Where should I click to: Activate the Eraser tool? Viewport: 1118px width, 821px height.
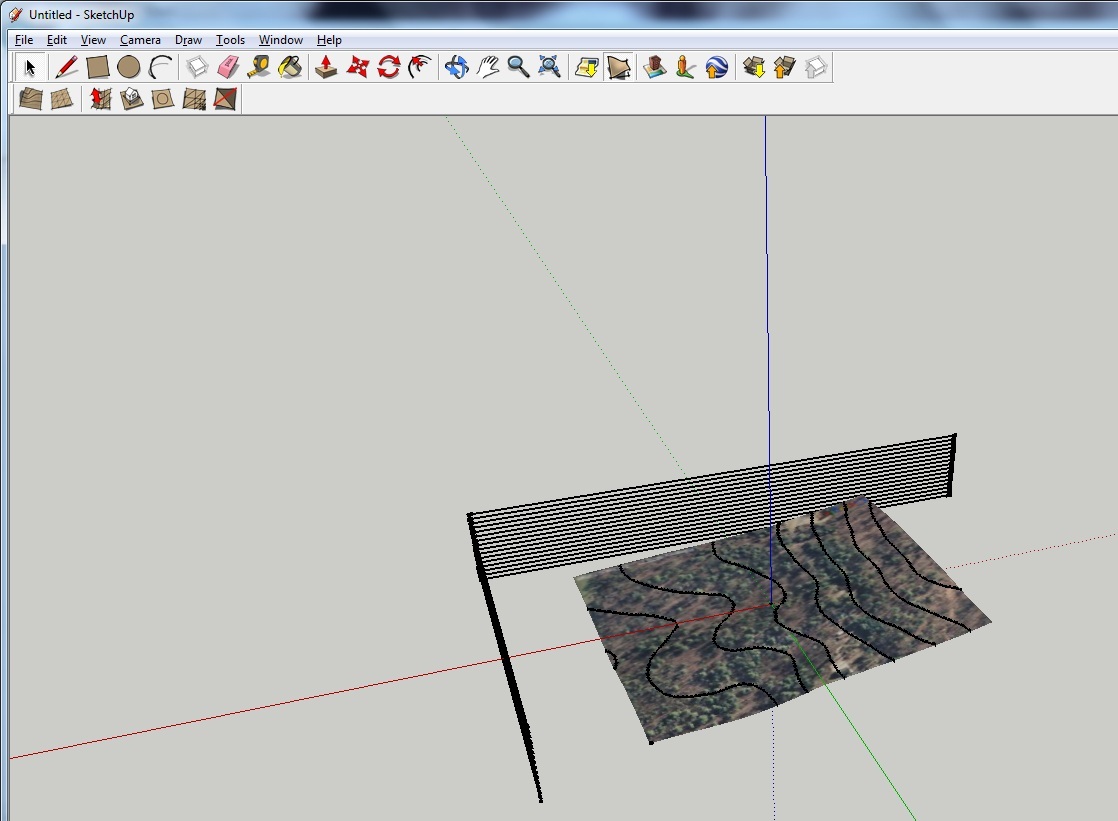pyautogui.click(x=229, y=67)
